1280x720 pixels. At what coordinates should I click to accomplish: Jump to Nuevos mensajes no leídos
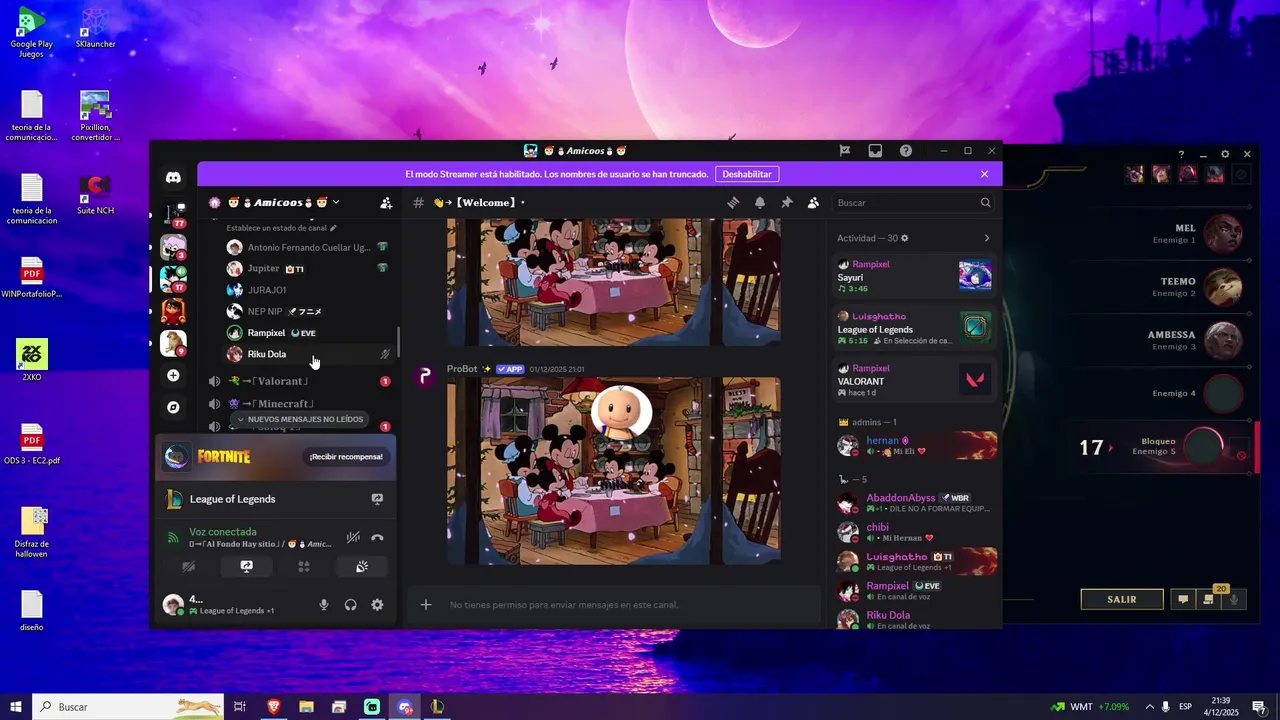[x=299, y=419]
